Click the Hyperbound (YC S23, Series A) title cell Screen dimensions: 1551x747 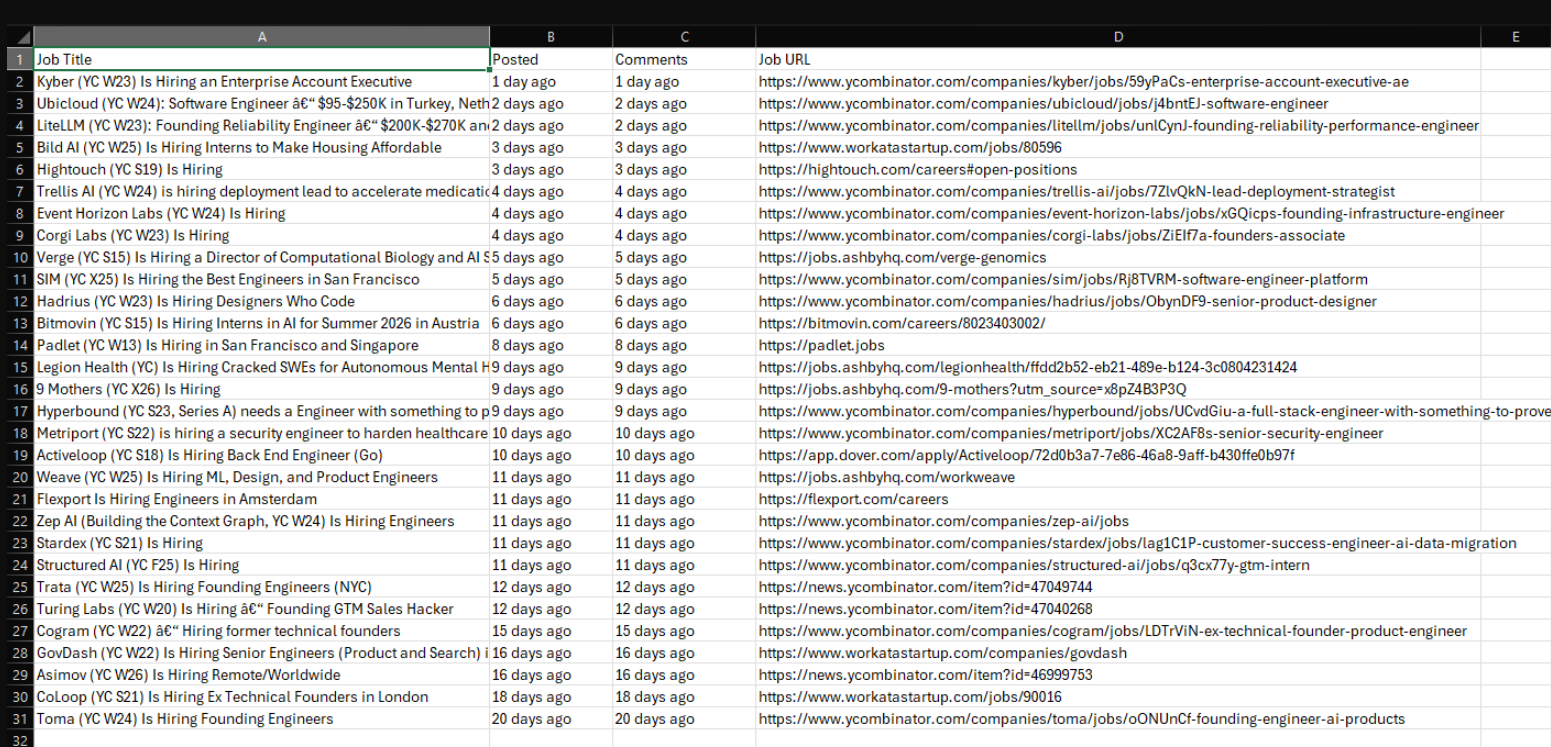tap(262, 411)
